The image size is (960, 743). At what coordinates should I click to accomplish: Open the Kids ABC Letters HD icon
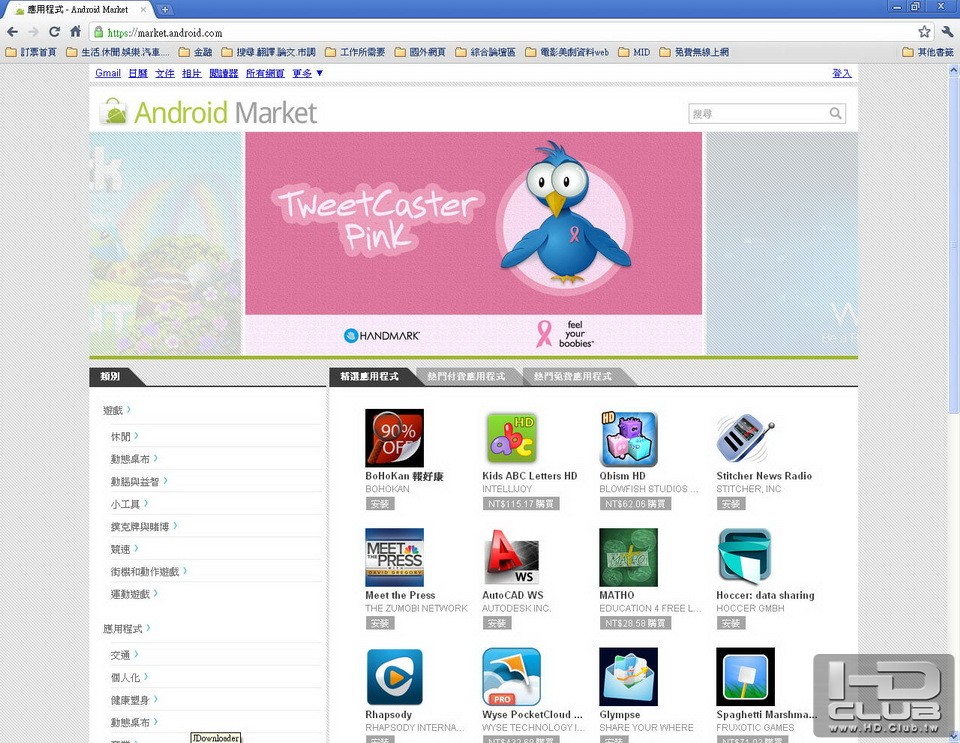pyautogui.click(x=511, y=438)
